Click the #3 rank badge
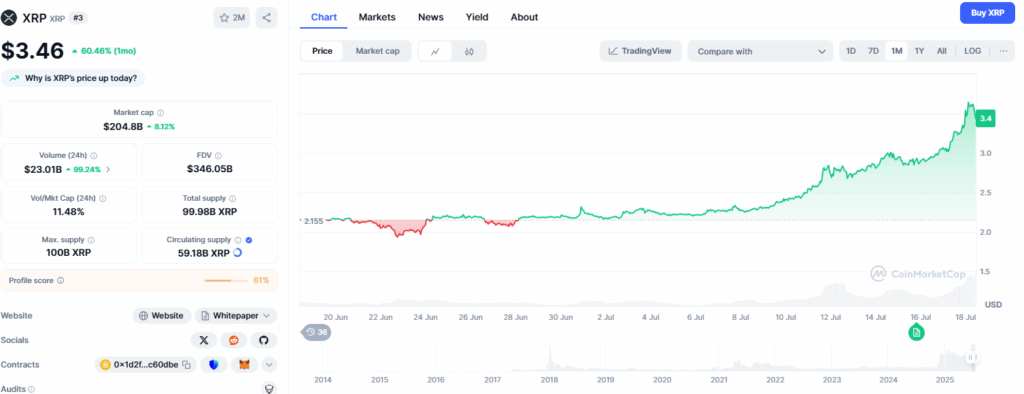This screenshot has height=394, width=1024. pyautogui.click(x=78, y=18)
